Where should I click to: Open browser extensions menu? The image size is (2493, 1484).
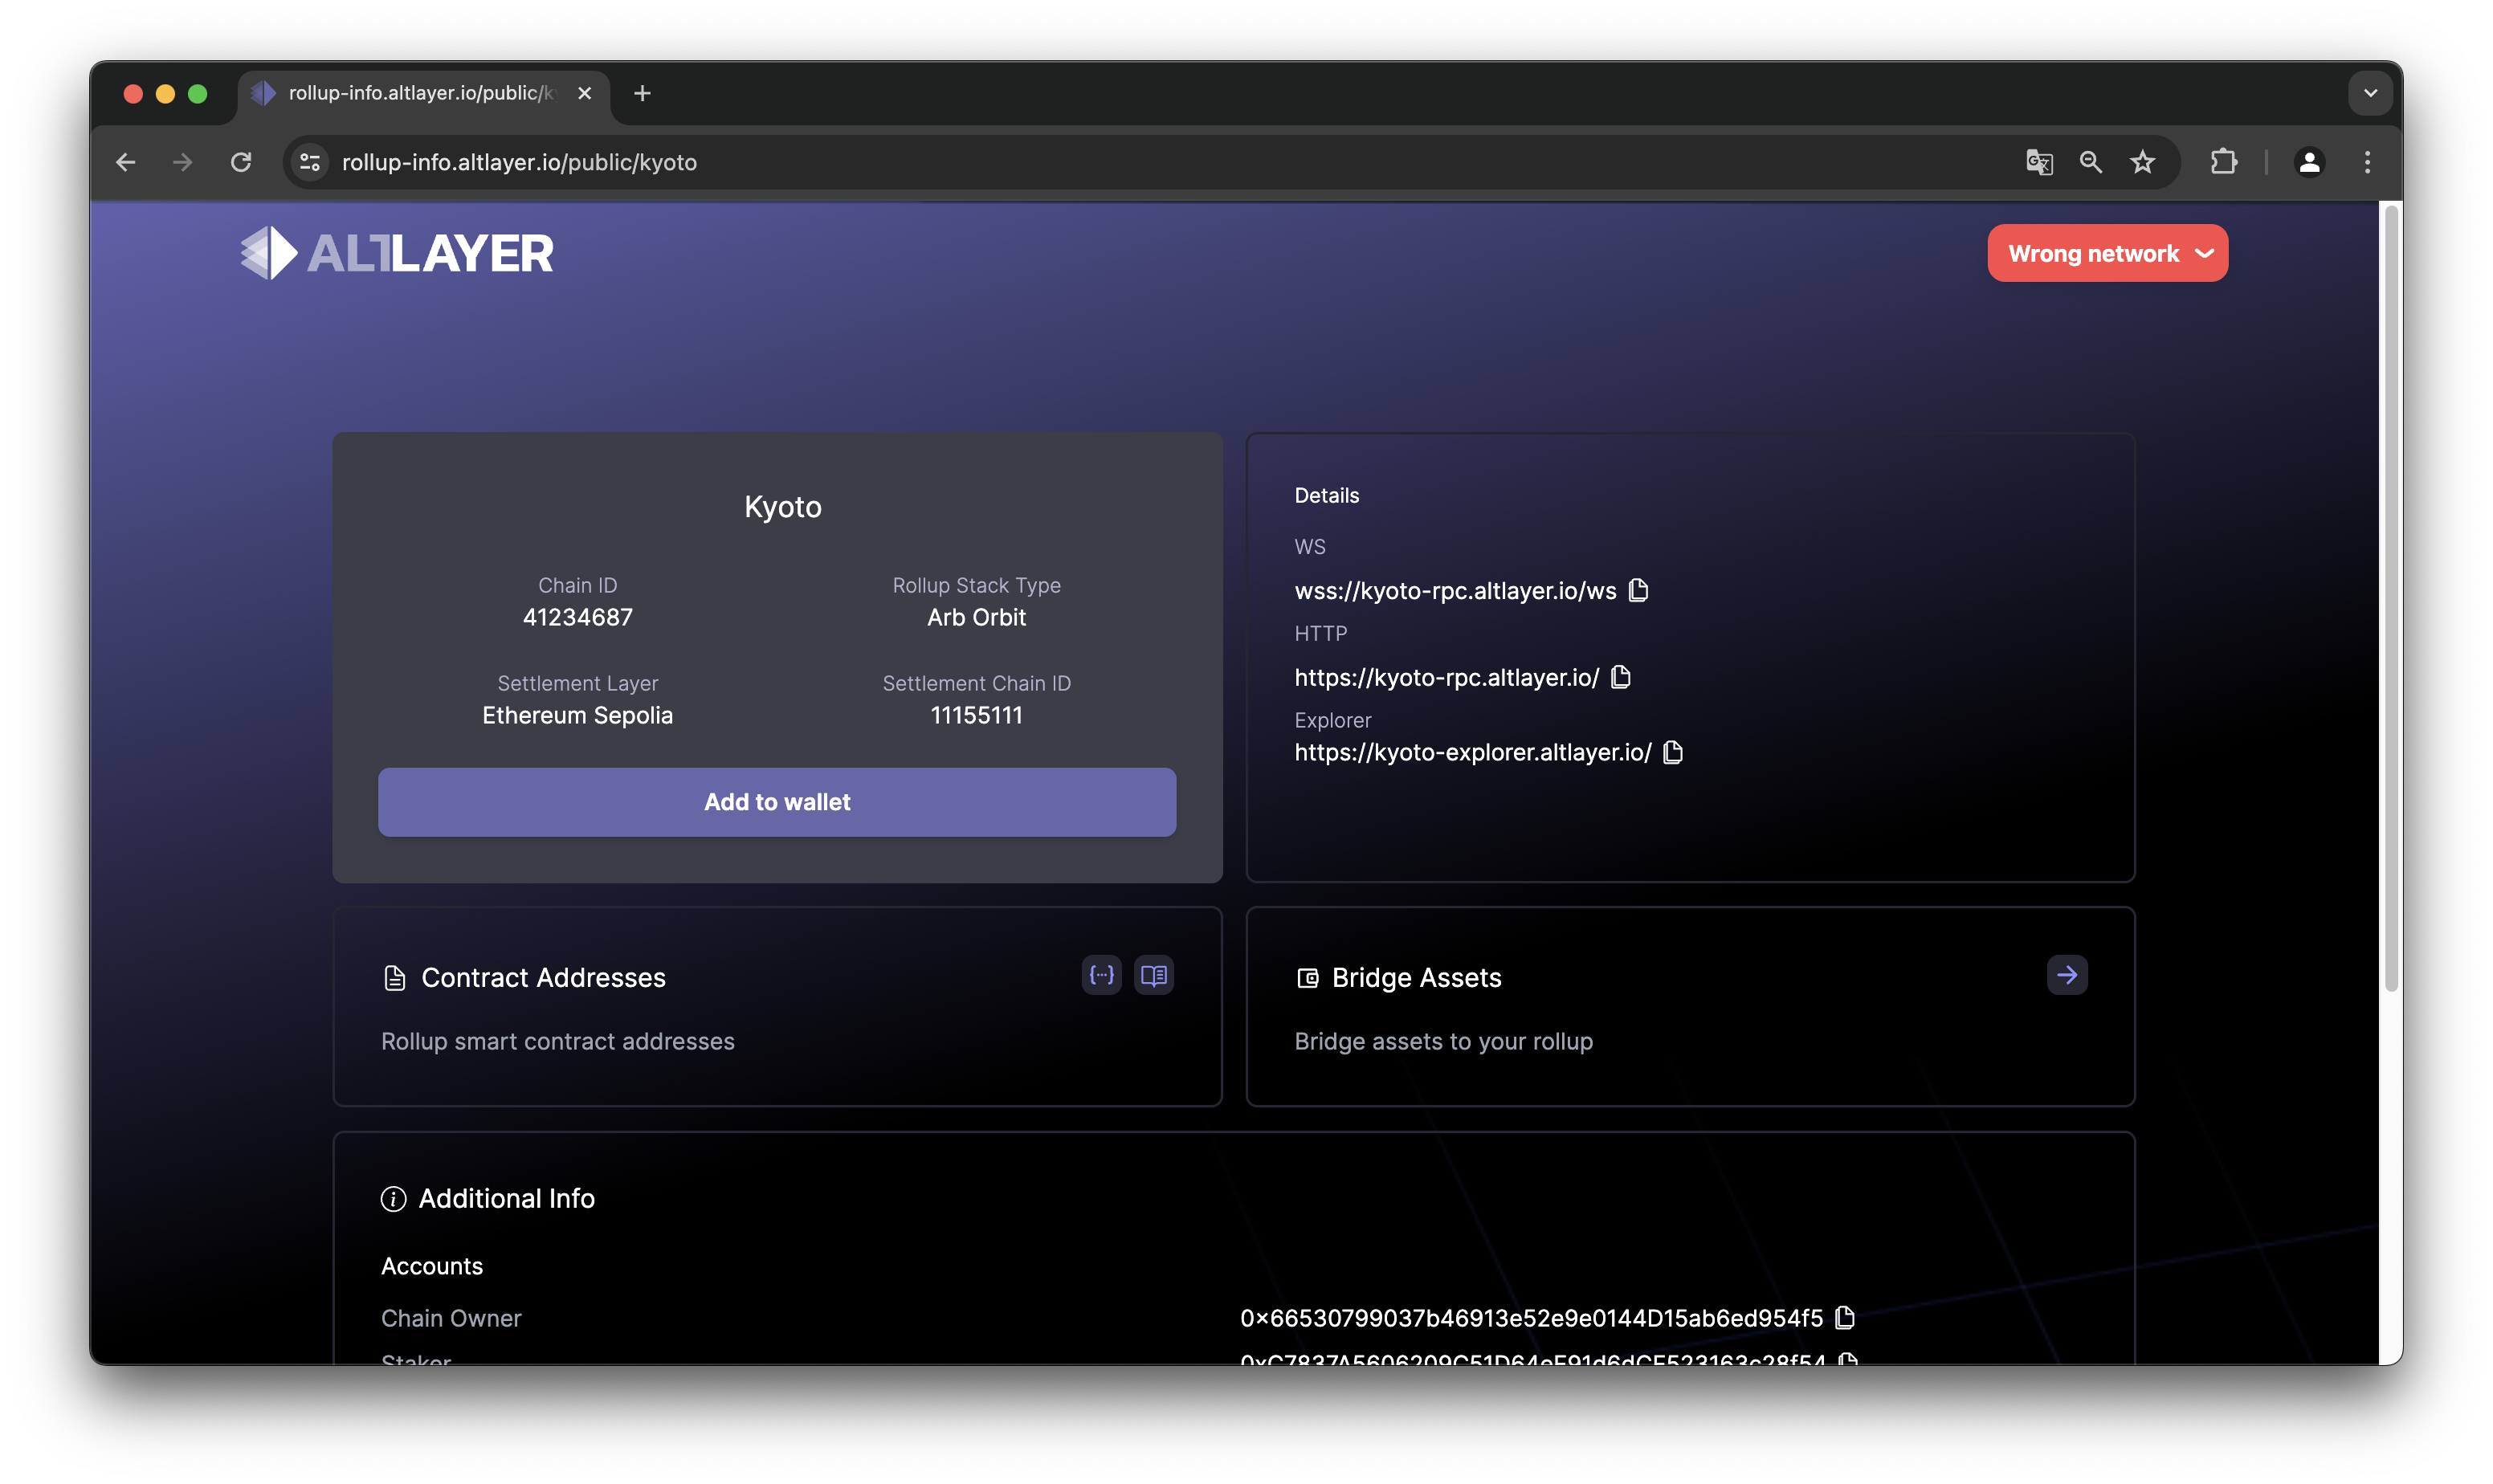(2223, 162)
